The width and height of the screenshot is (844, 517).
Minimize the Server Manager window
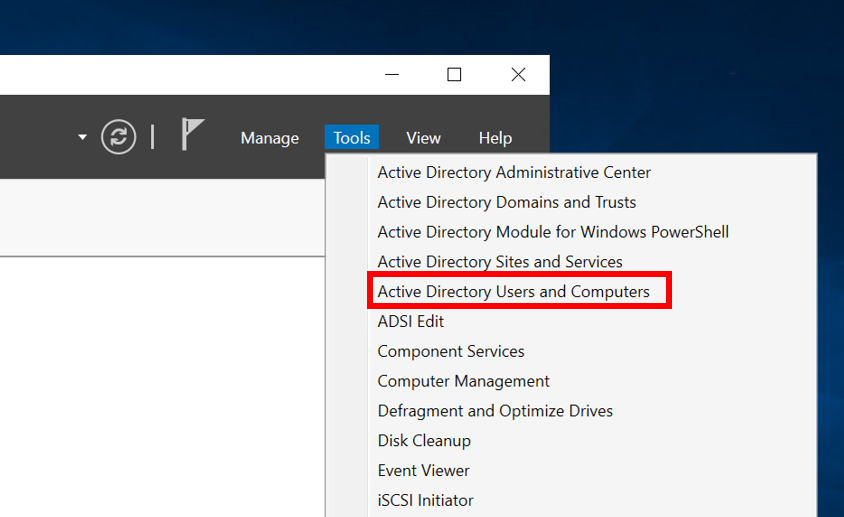[x=392, y=74]
